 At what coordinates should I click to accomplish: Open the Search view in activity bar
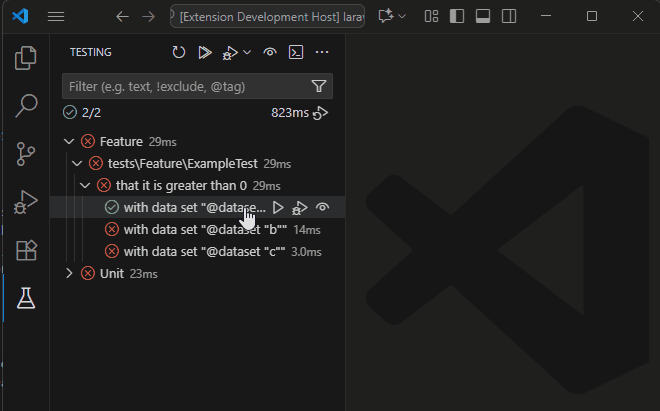(x=26, y=105)
